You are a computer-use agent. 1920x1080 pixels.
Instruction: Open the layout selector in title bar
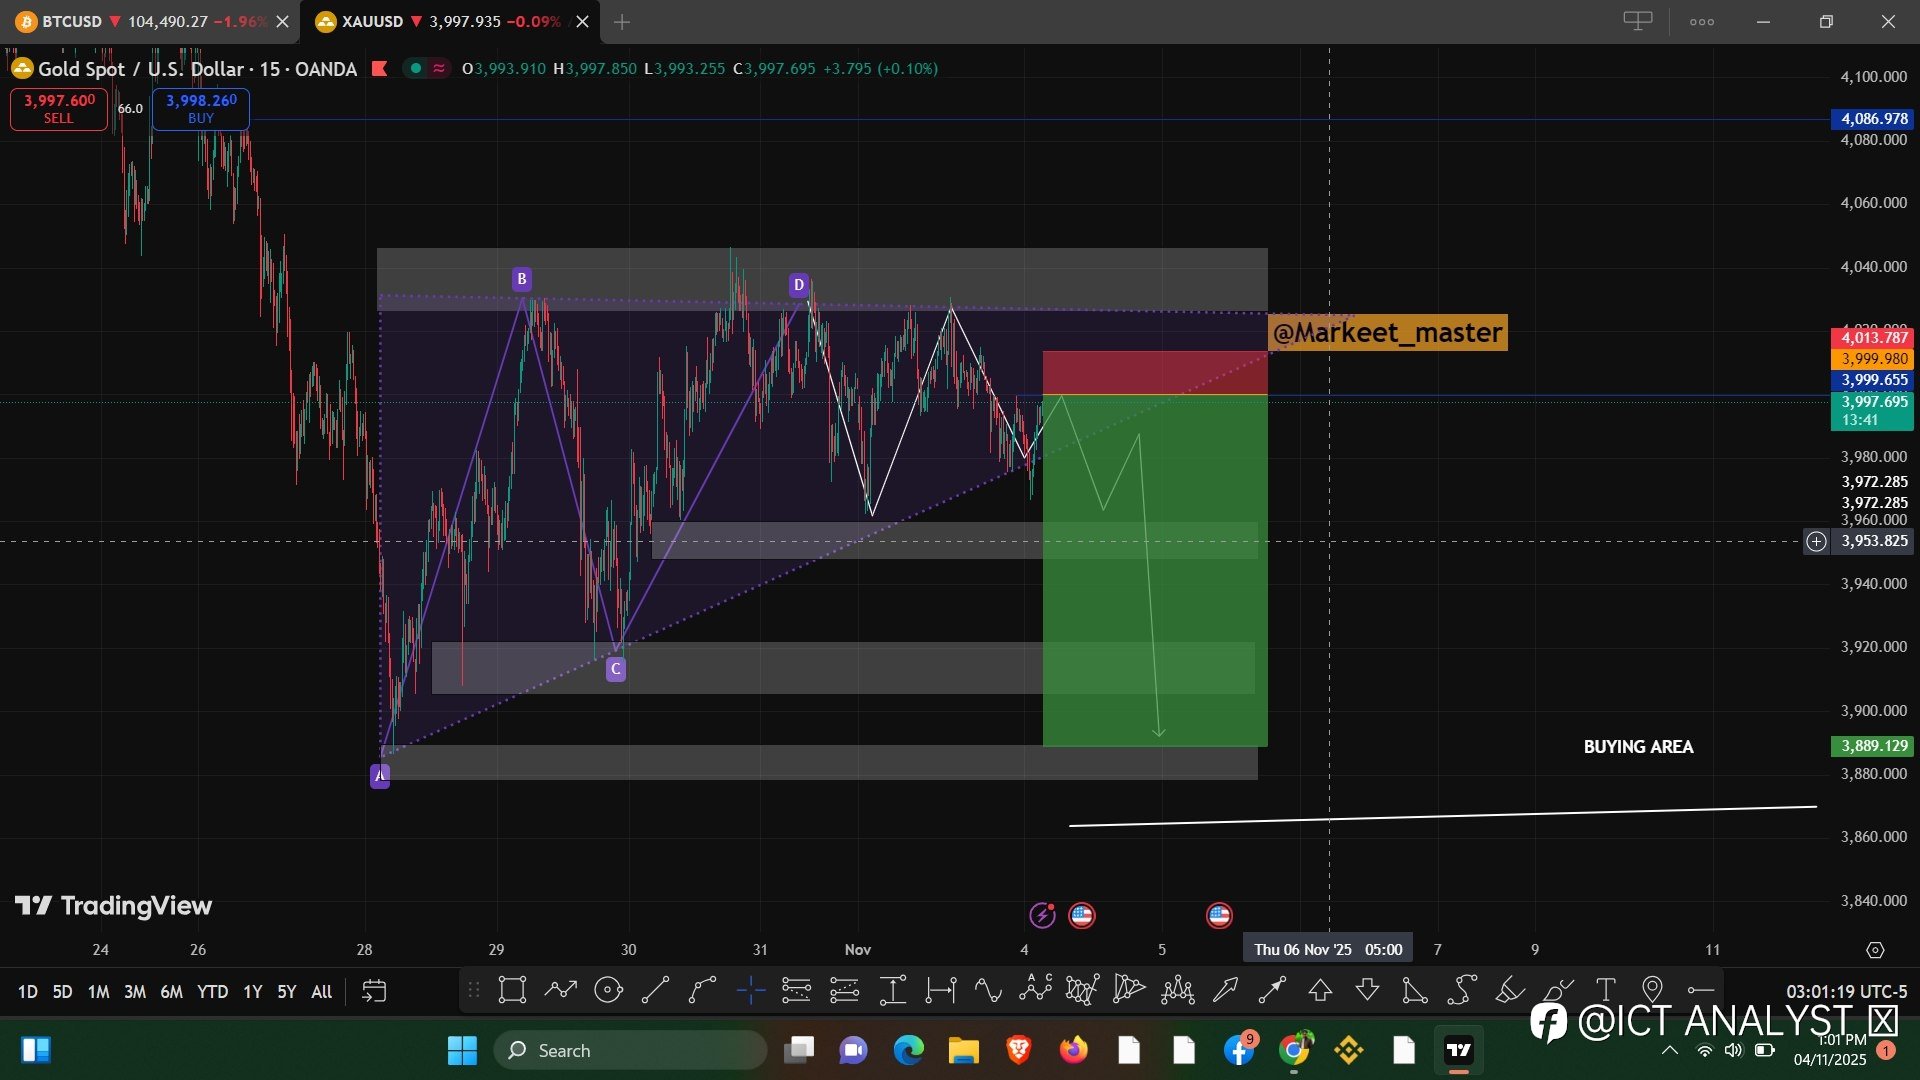[x=1637, y=21]
